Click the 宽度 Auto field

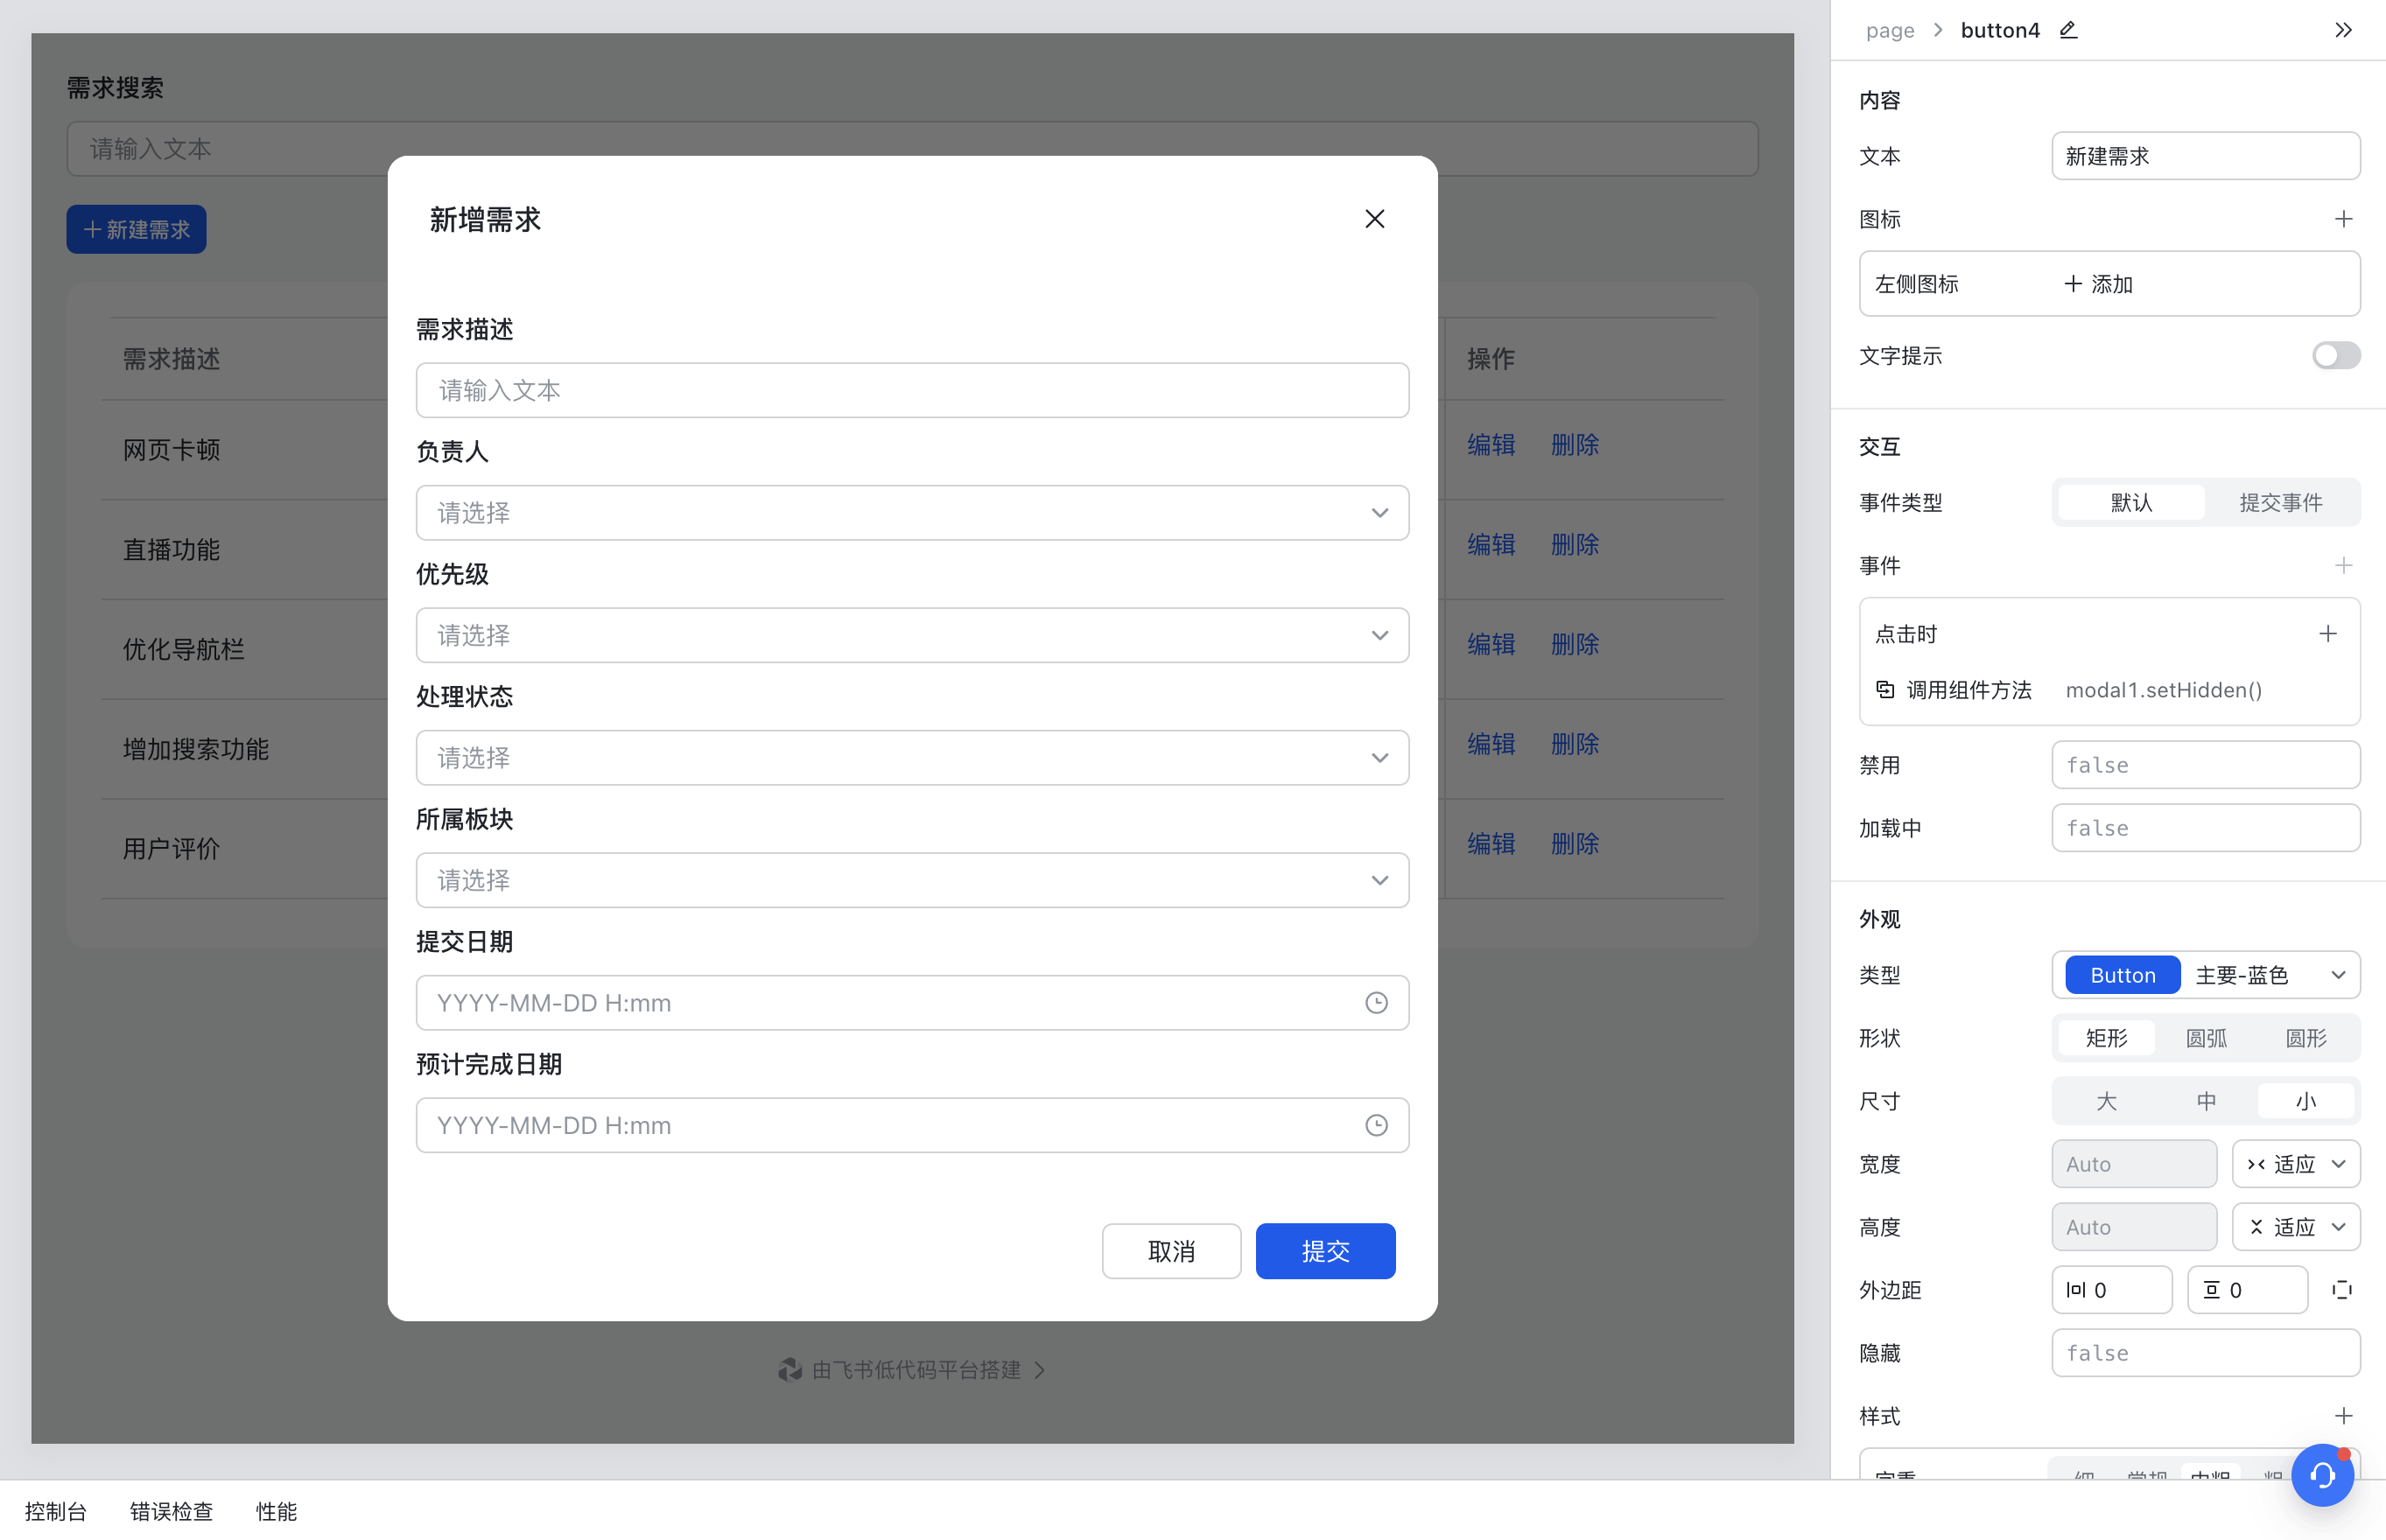tap(2134, 1164)
